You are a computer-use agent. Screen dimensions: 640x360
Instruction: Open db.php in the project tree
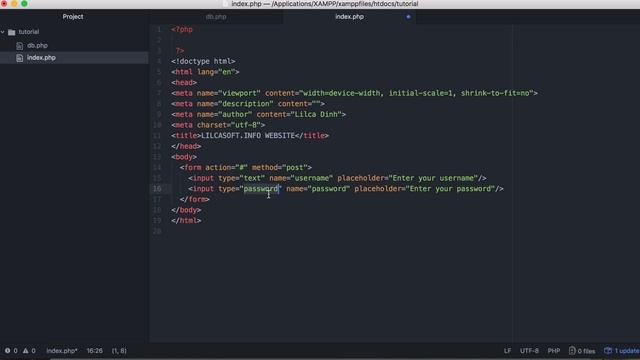tap(38, 46)
